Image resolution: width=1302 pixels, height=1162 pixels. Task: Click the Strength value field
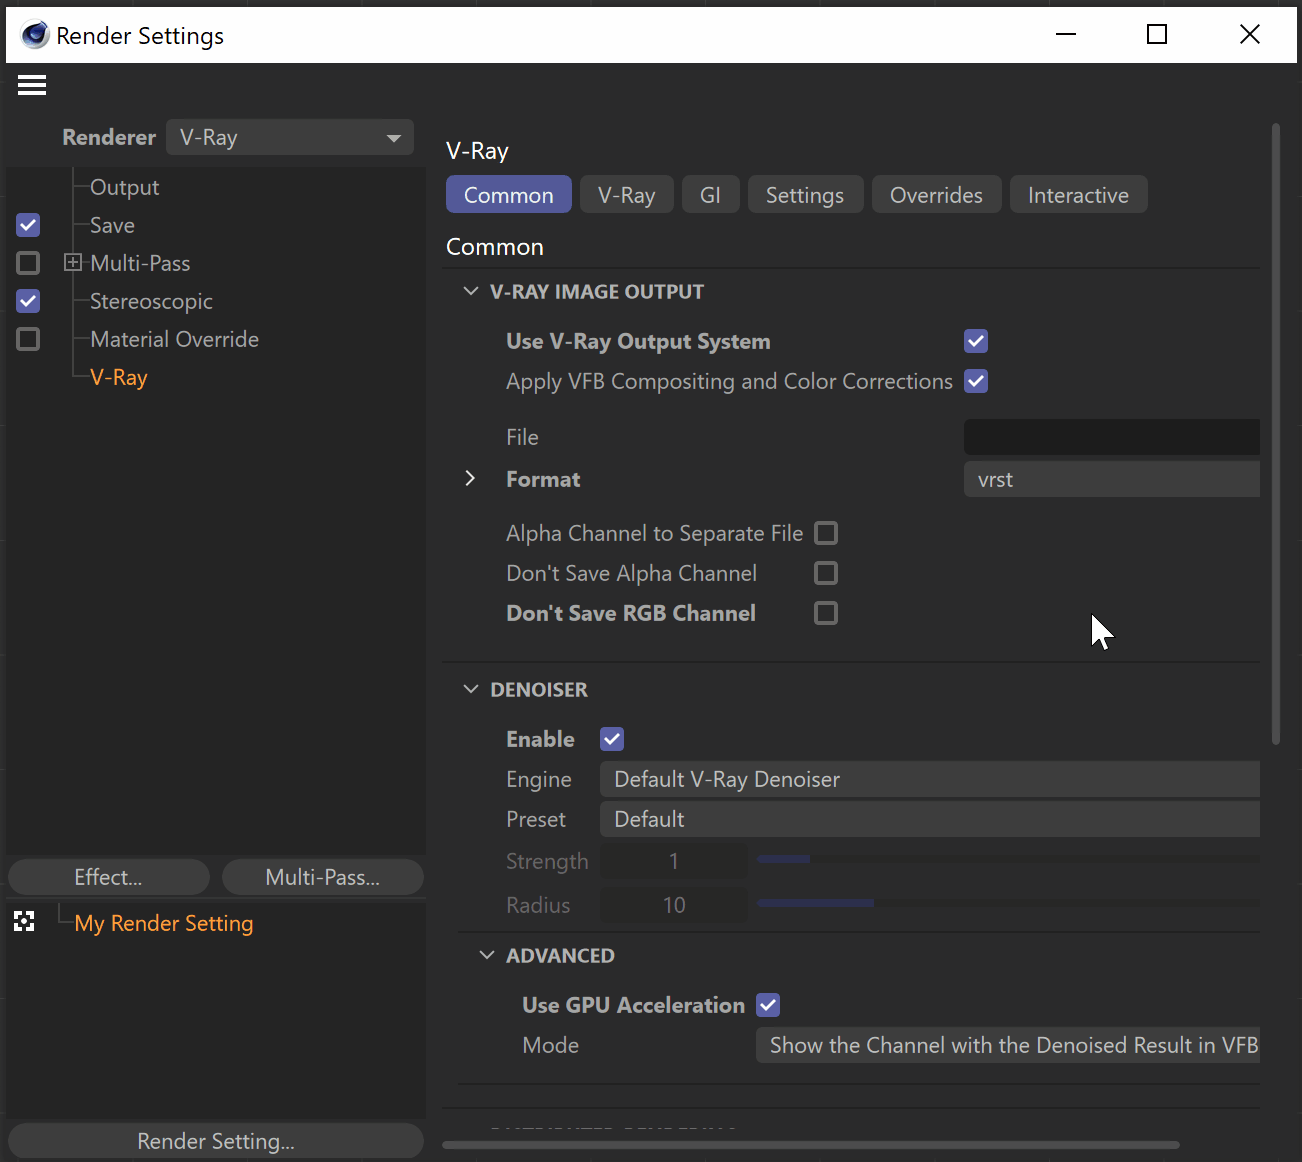pyautogui.click(x=674, y=861)
